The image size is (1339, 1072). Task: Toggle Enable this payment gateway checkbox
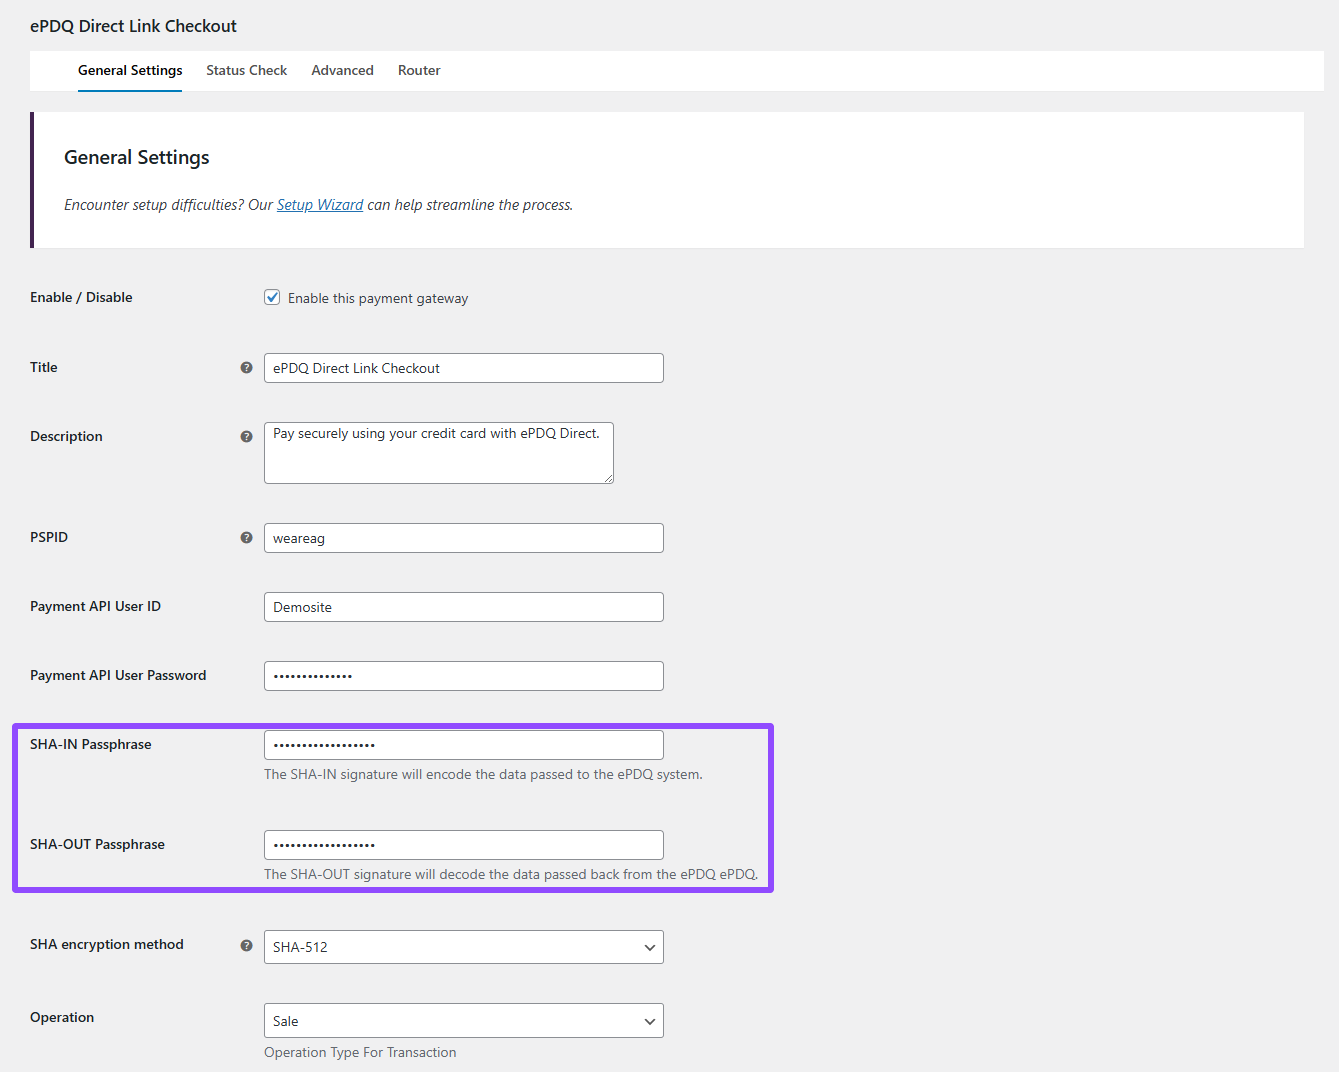[272, 297]
